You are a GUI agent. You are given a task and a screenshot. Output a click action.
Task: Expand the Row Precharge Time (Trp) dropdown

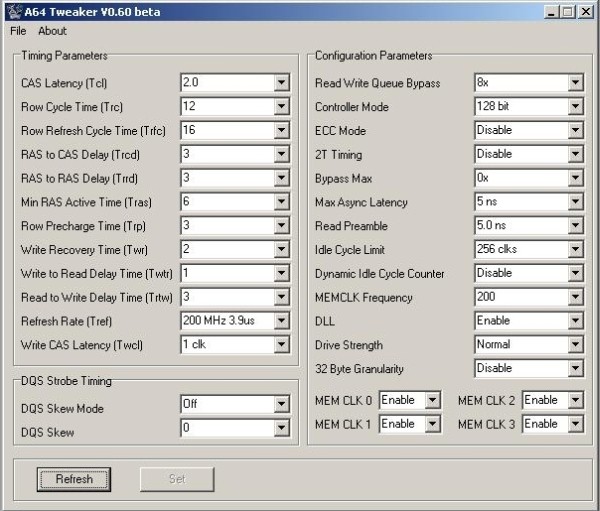coord(281,225)
